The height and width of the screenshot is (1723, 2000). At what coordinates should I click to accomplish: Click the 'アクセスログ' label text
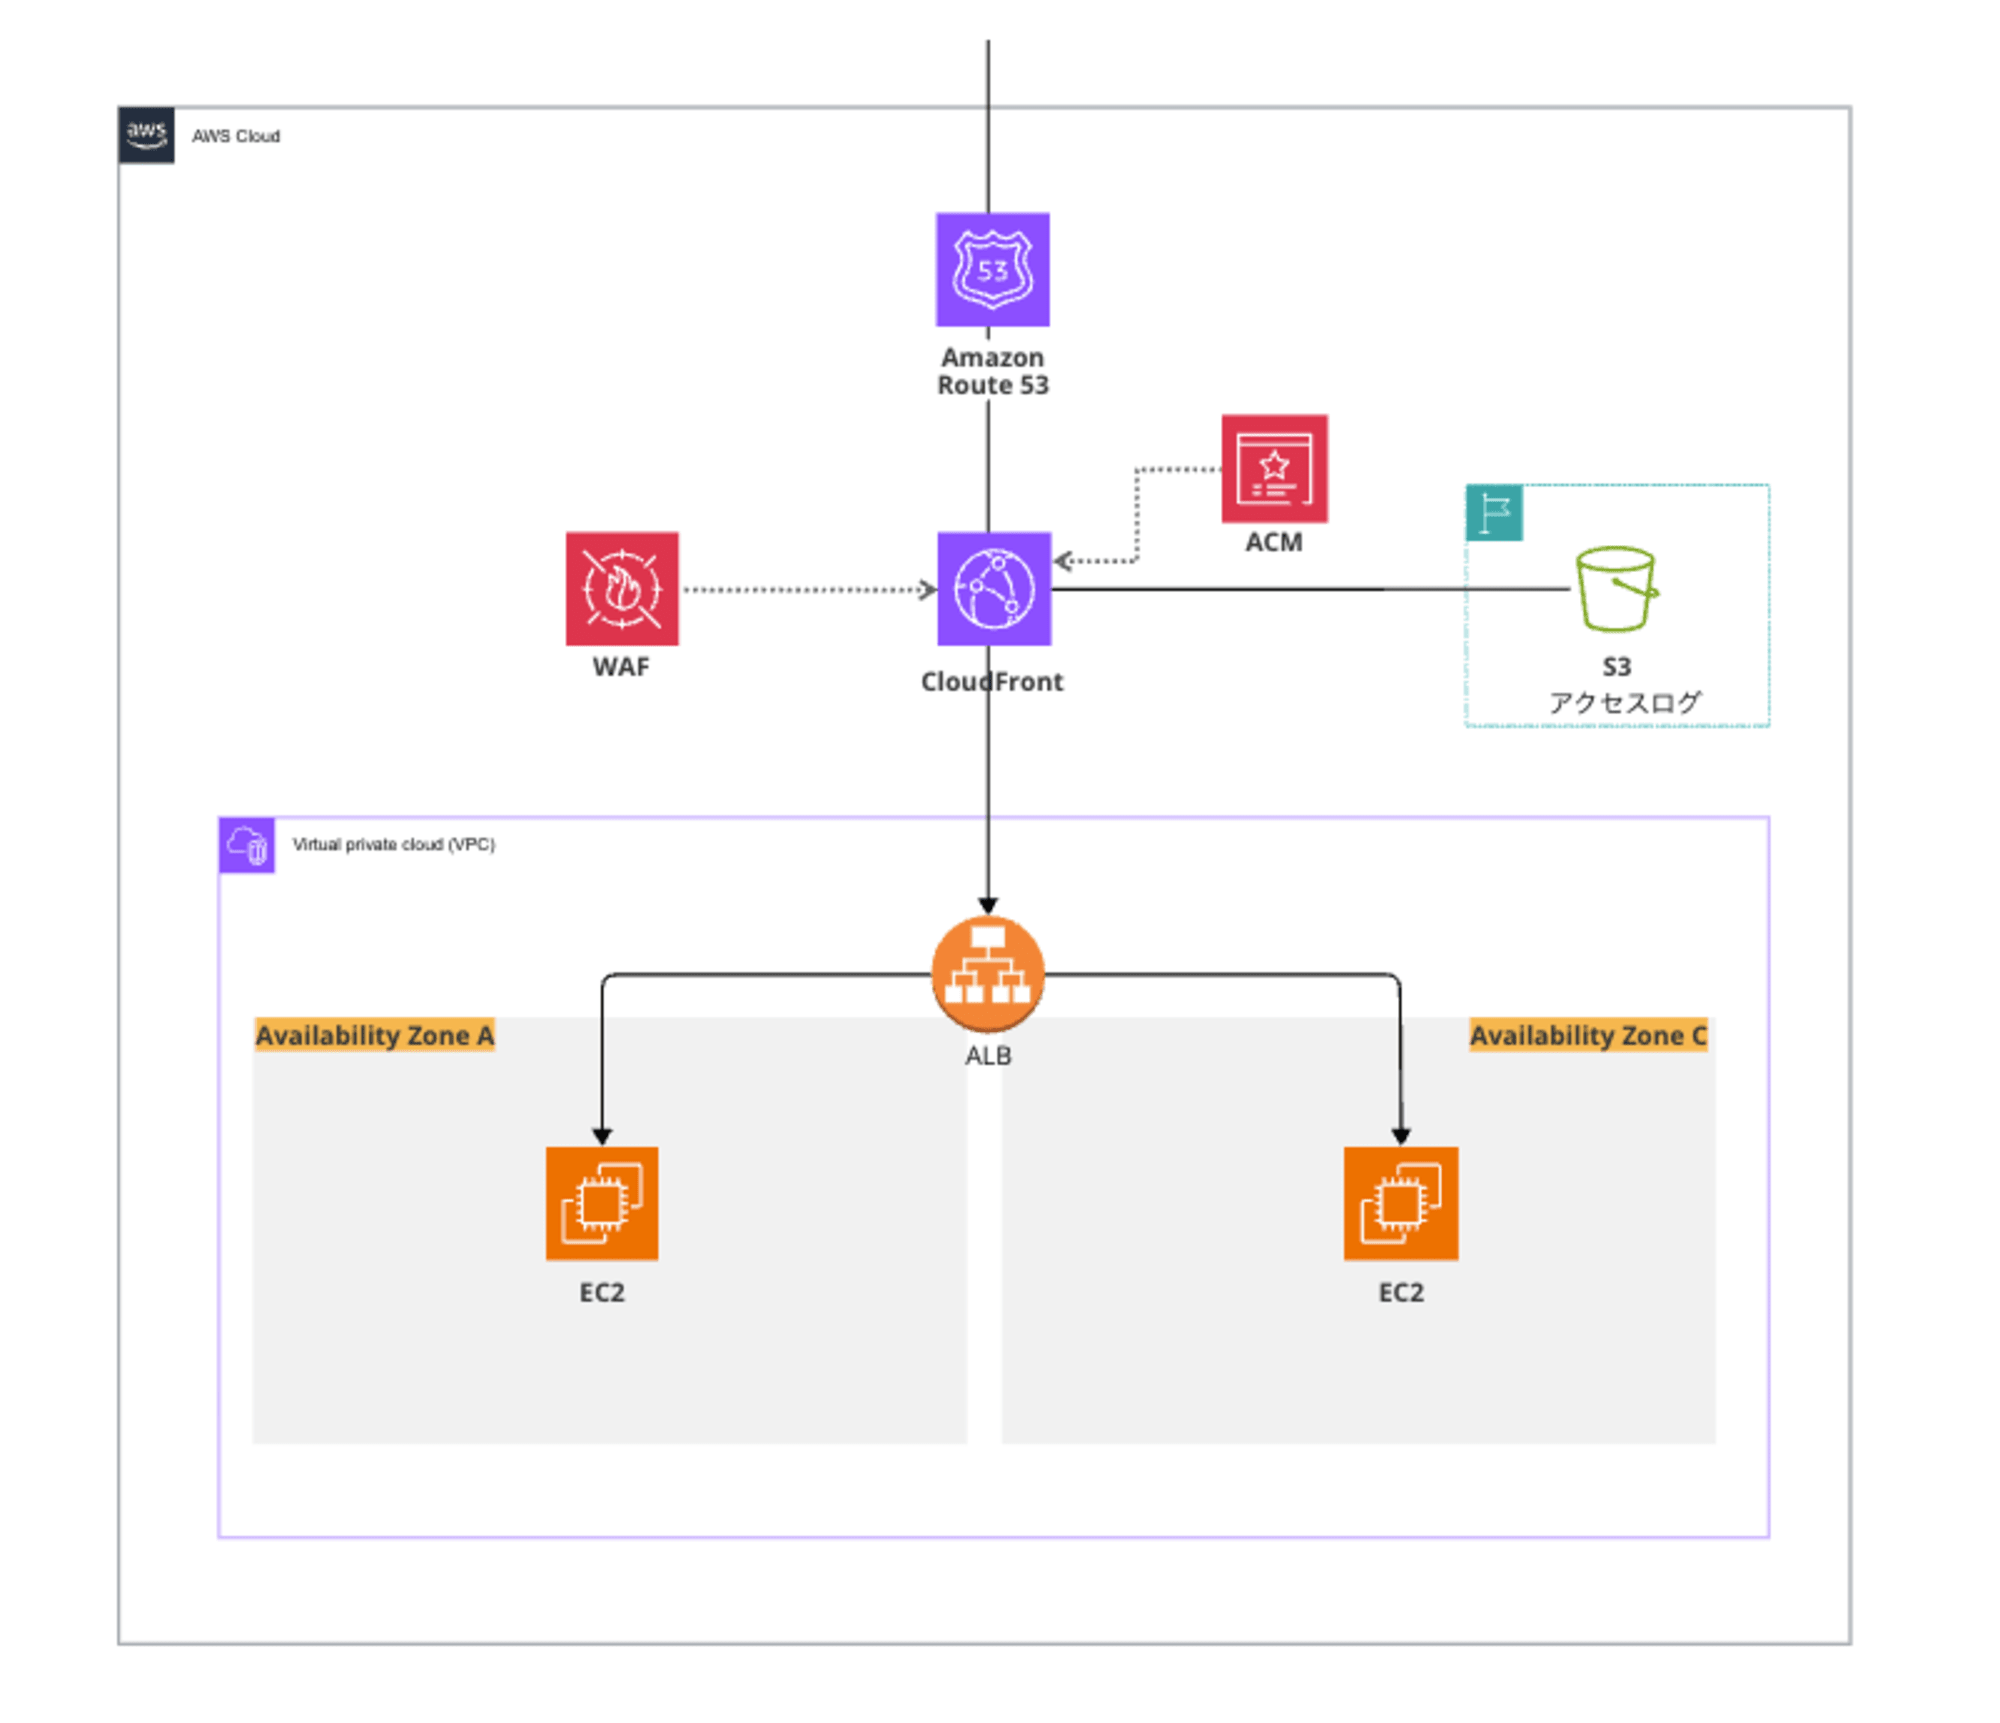click(x=1624, y=703)
